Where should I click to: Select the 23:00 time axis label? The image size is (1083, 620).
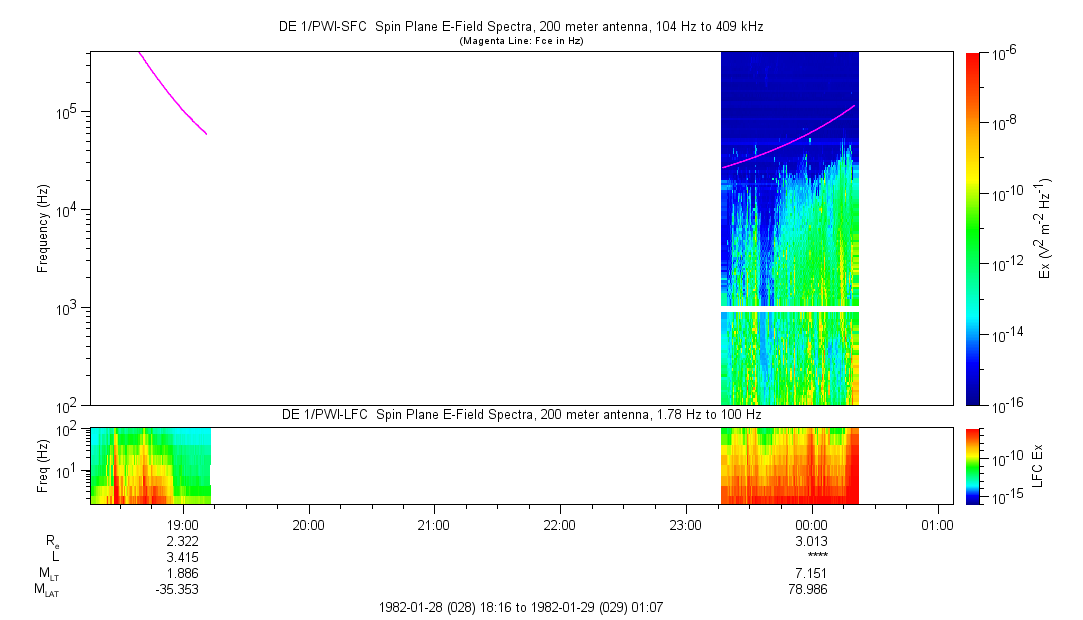tap(685, 524)
